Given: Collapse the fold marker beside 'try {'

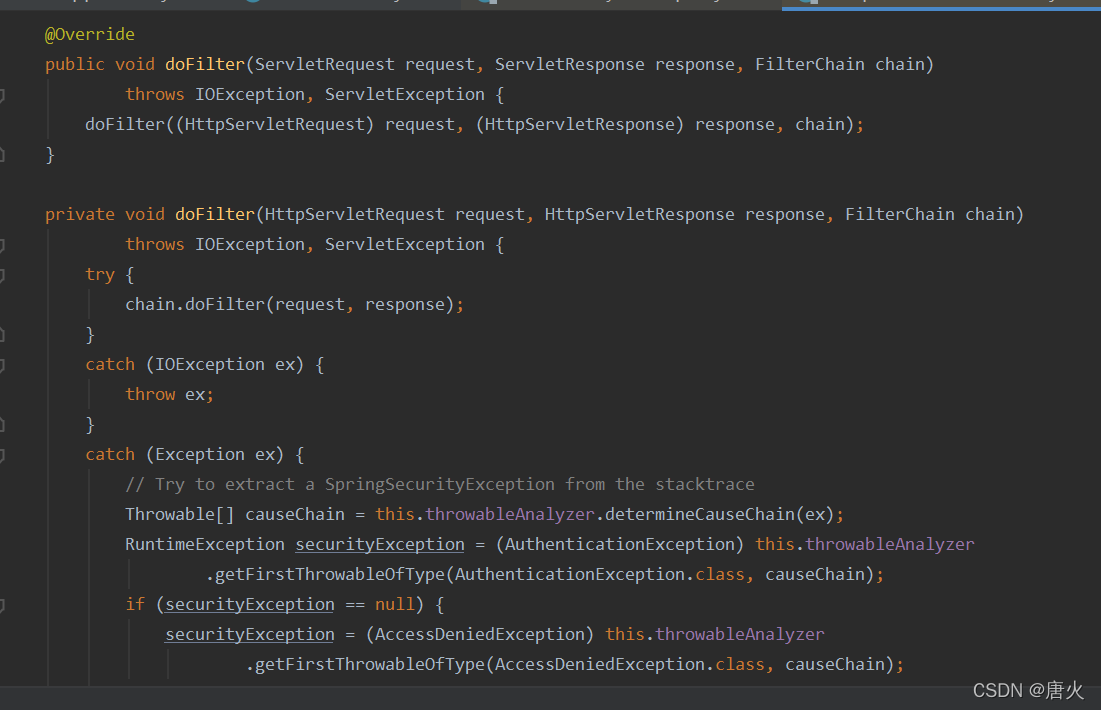Looking at the screenshot, I should (x=2, y=275).
